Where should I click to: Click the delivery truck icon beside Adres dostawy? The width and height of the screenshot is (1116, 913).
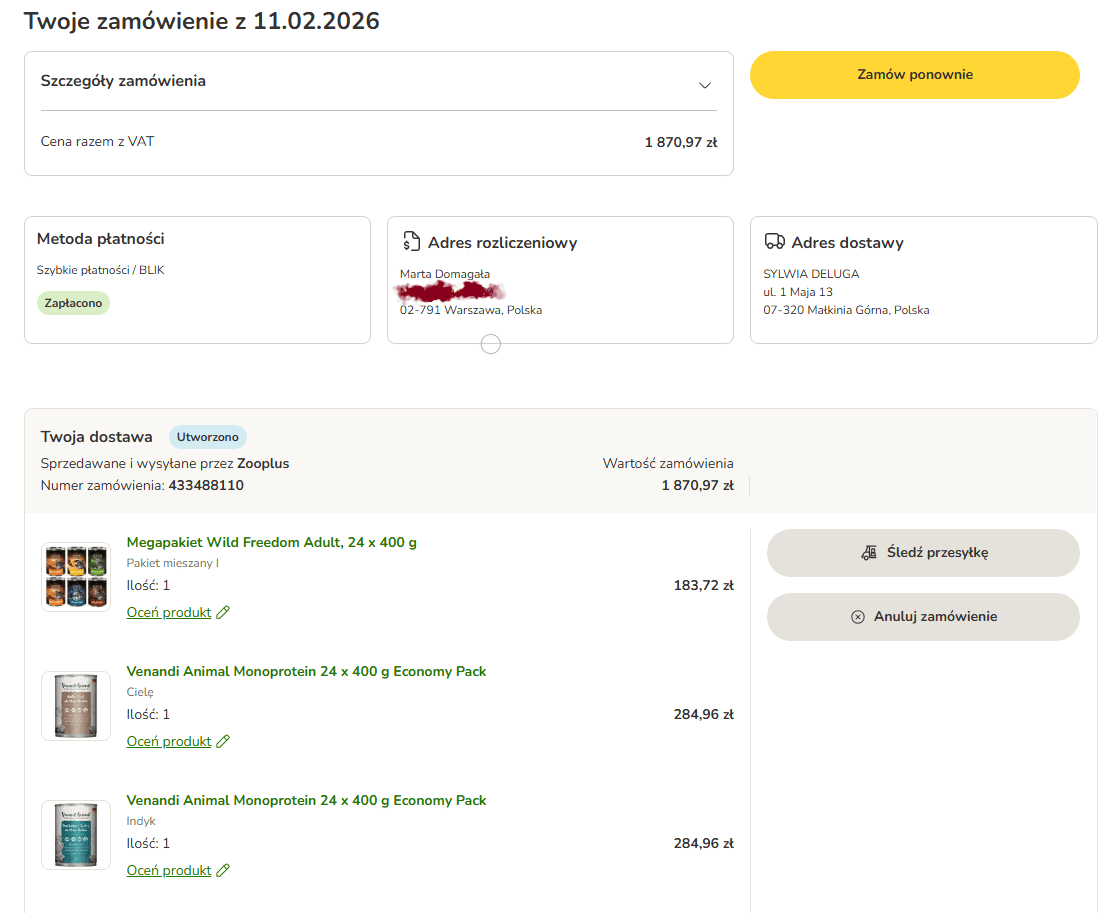(x=774, y=241)
